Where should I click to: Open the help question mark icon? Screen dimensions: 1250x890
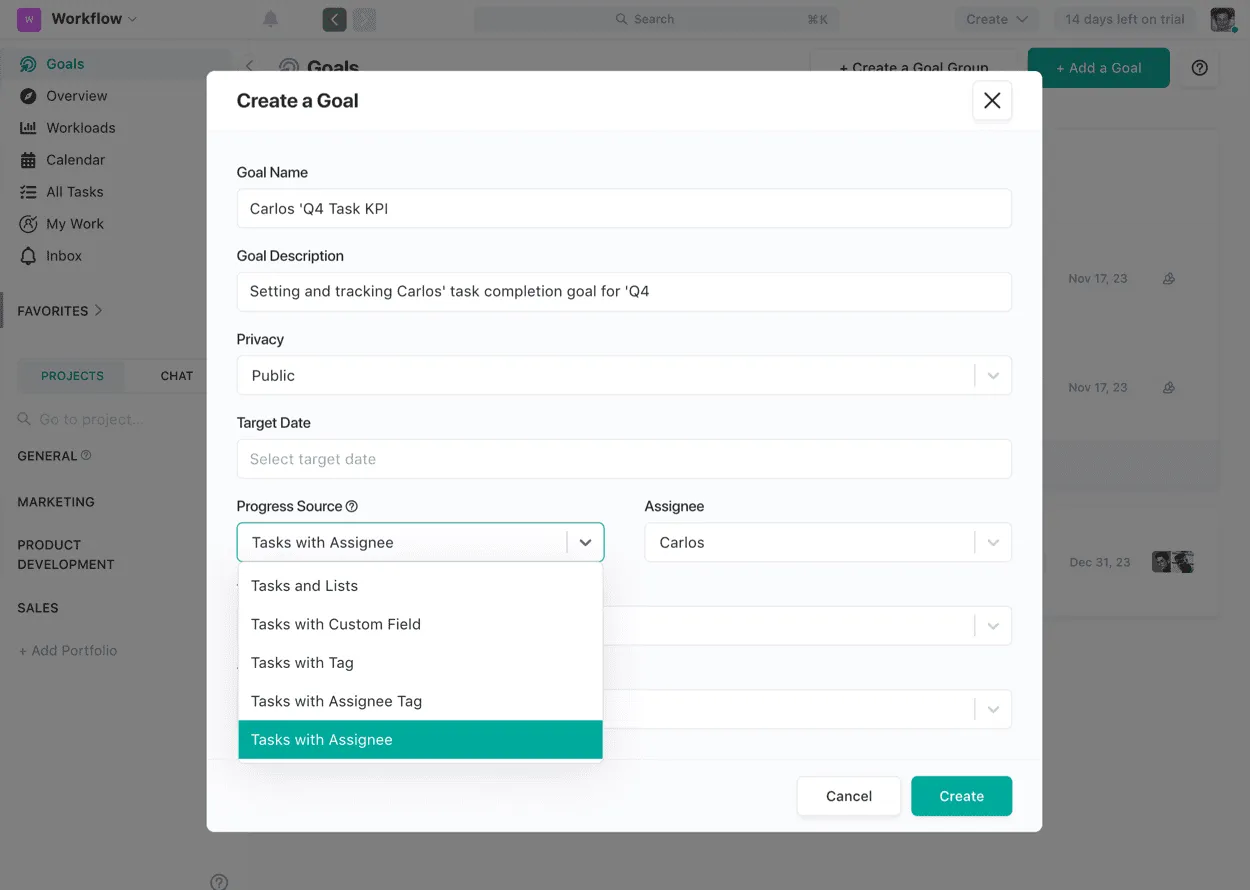1199,67
